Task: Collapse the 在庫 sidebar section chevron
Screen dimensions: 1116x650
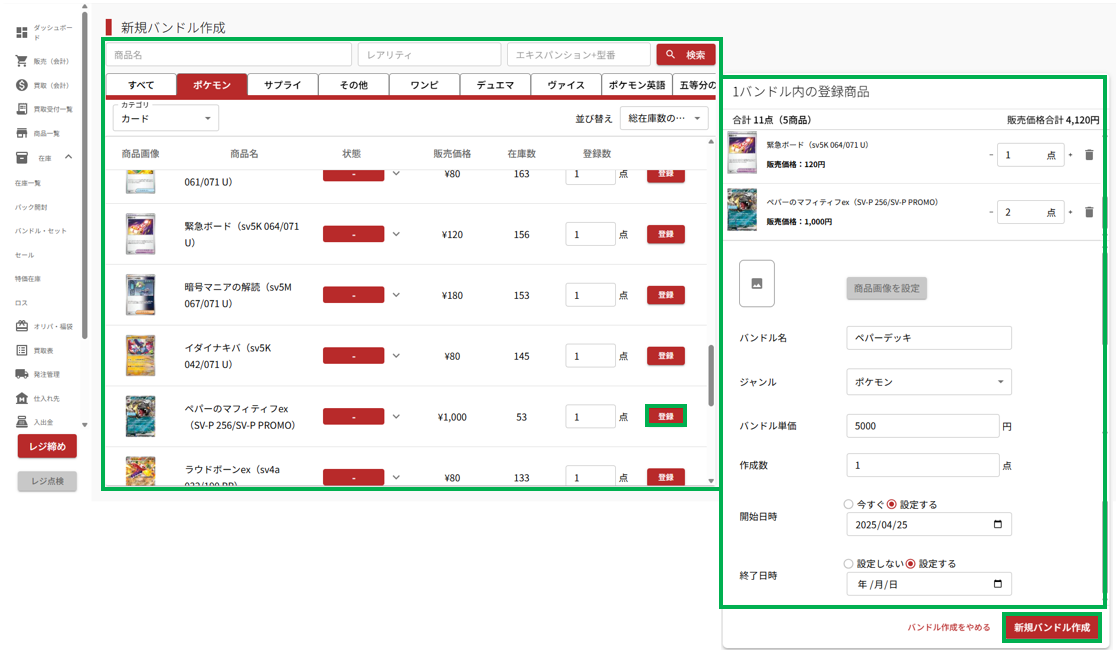Action: click(68, 157)
